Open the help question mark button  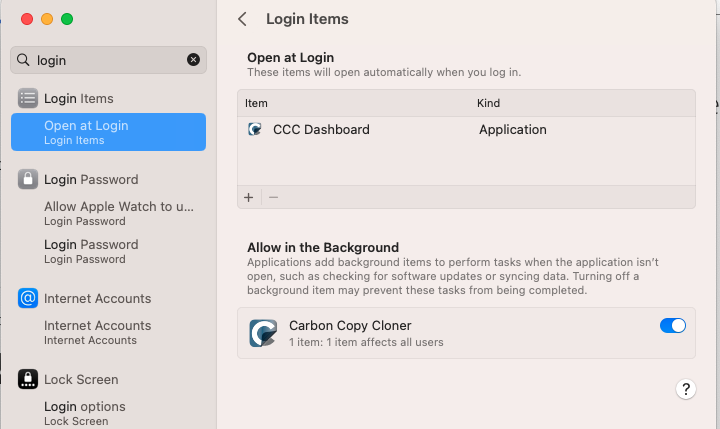tap(685, 389)
